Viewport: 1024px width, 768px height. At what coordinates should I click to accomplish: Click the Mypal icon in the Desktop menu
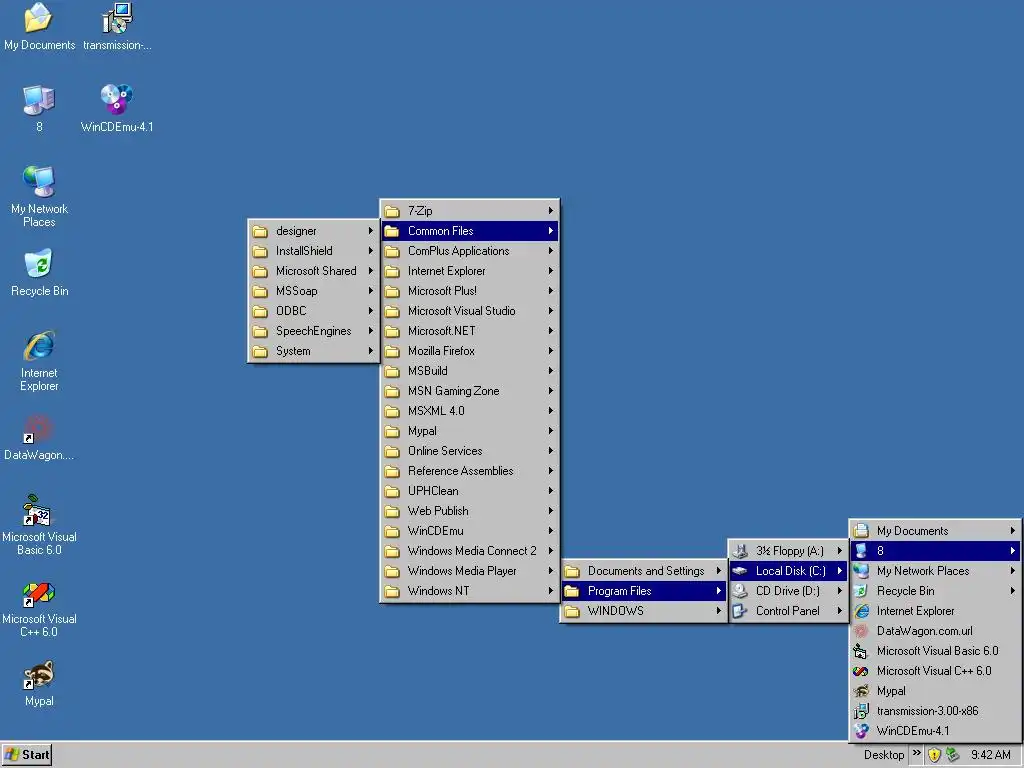(x=861, y=691)
